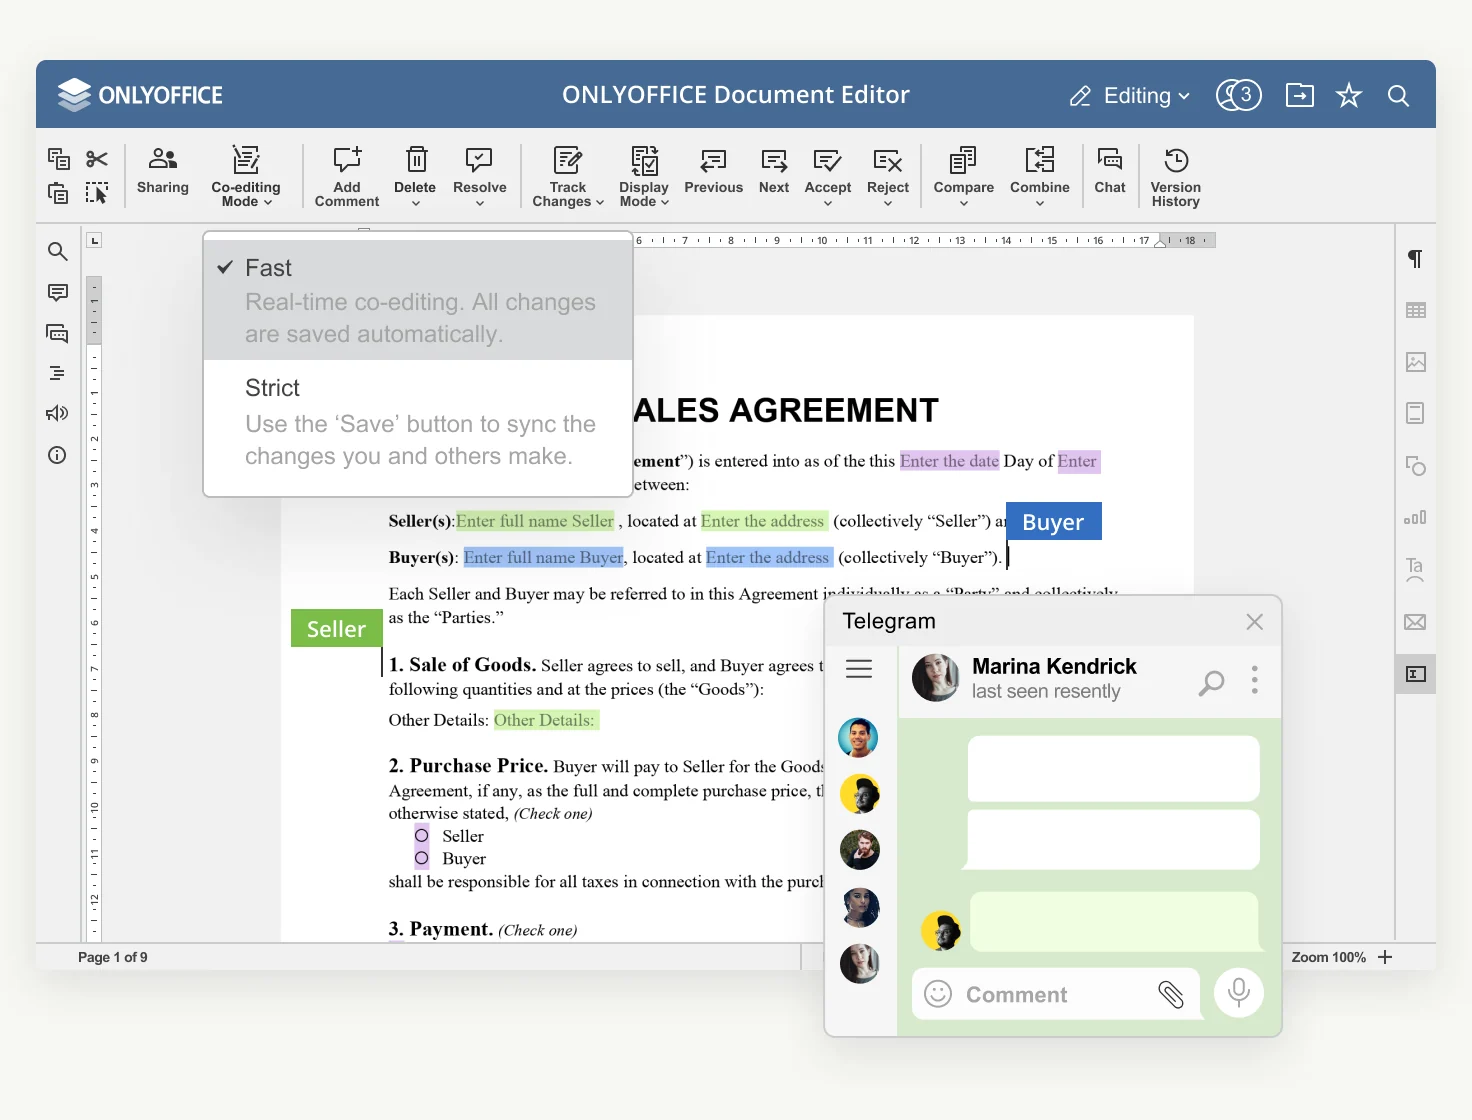This screenshot has width=1472, height=1120.
Task: Click the 'Page 1 of 9' status indicator
Action: pyautogui.click(x=113, y=957)
